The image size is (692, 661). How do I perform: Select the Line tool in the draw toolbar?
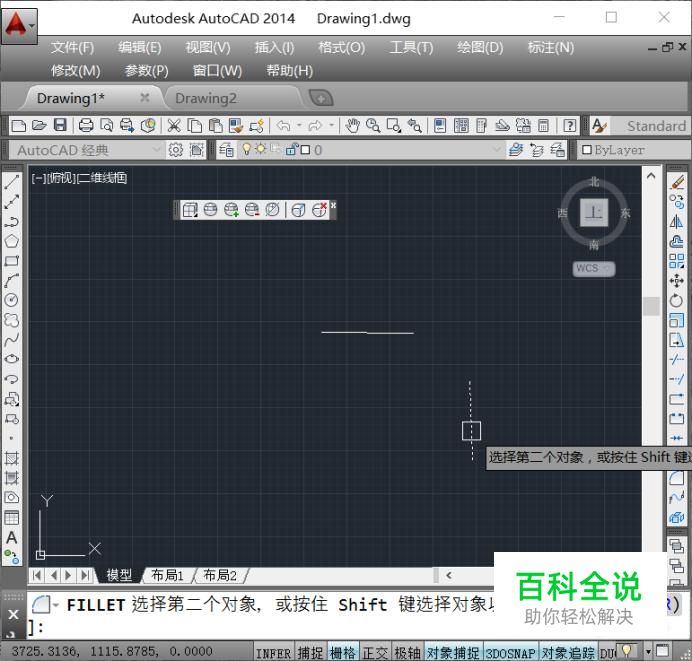pos(11,182)
